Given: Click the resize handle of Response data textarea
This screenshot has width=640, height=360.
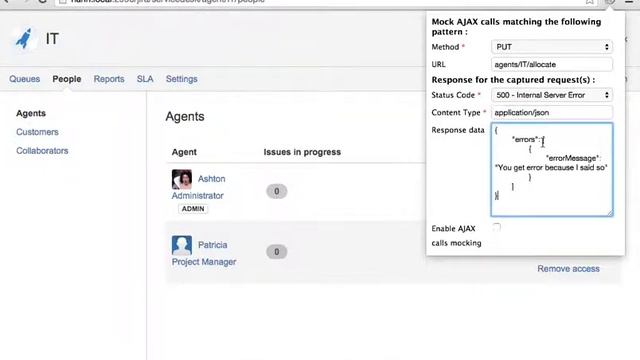Looking at the screenshot, I should 610,213.
